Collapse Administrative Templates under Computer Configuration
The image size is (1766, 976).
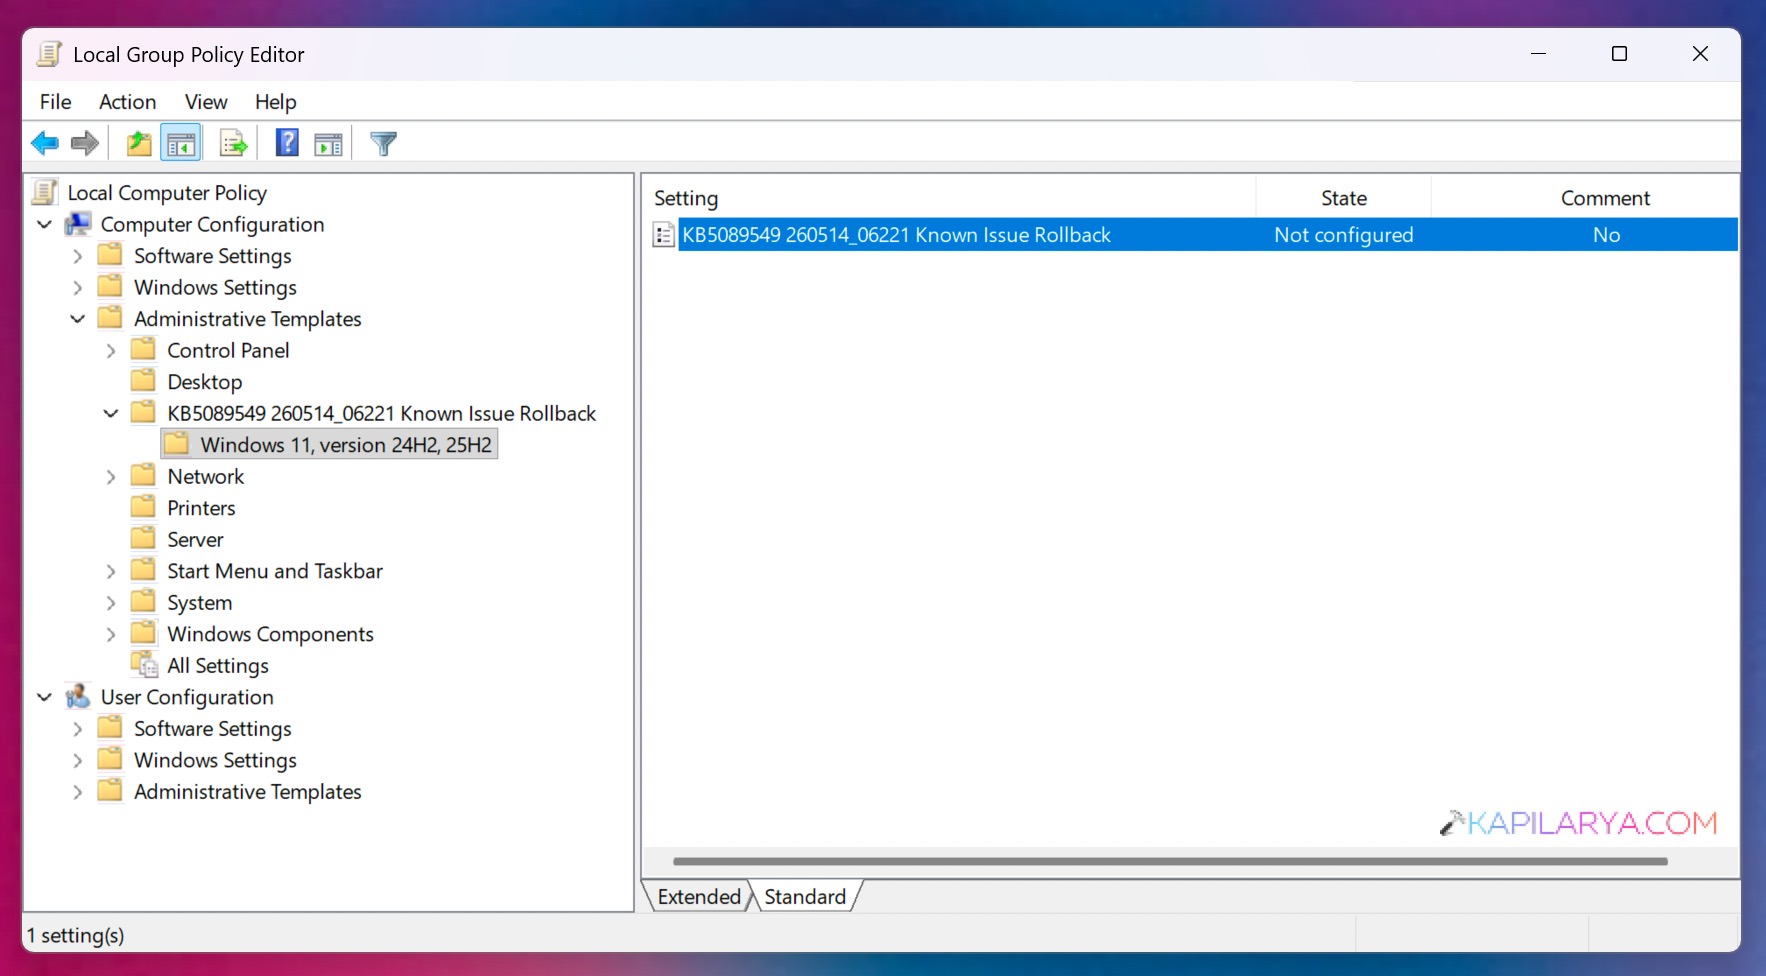click(x=78, y=319)
